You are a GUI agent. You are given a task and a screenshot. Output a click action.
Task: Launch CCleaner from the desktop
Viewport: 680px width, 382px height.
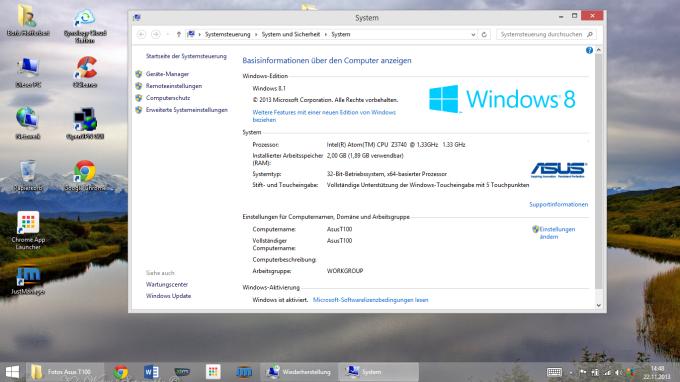pos(85,72)
